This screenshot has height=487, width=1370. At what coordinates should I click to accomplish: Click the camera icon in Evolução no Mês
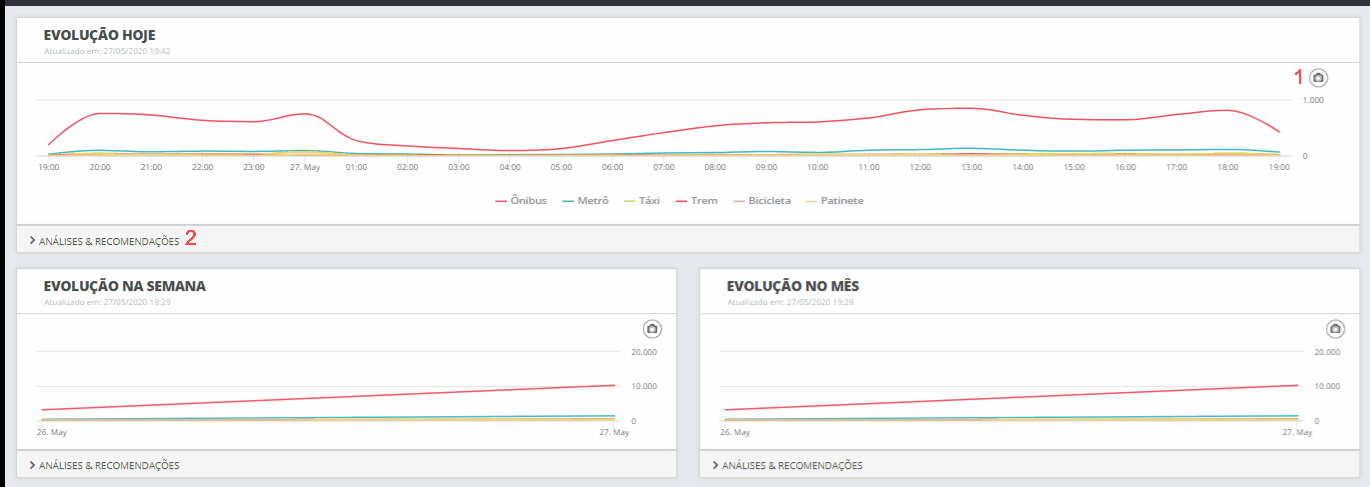click(x=1334, y=329)
